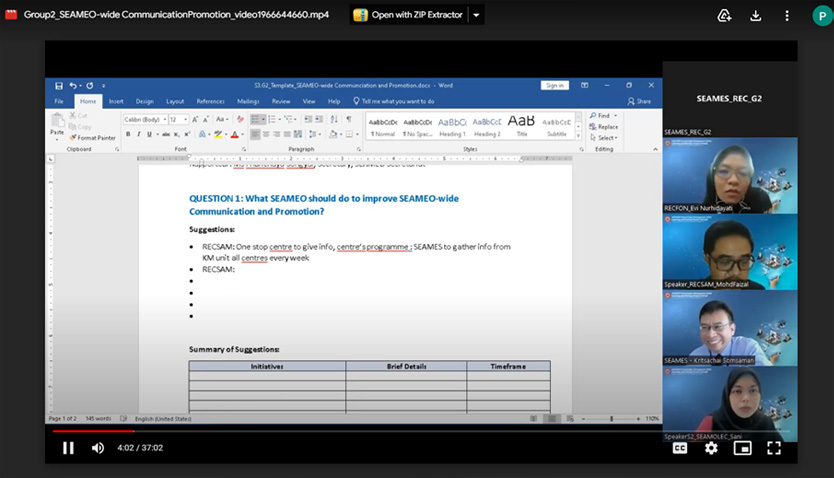Click the Paste button

pyautogui.click(x=57, y=125)
